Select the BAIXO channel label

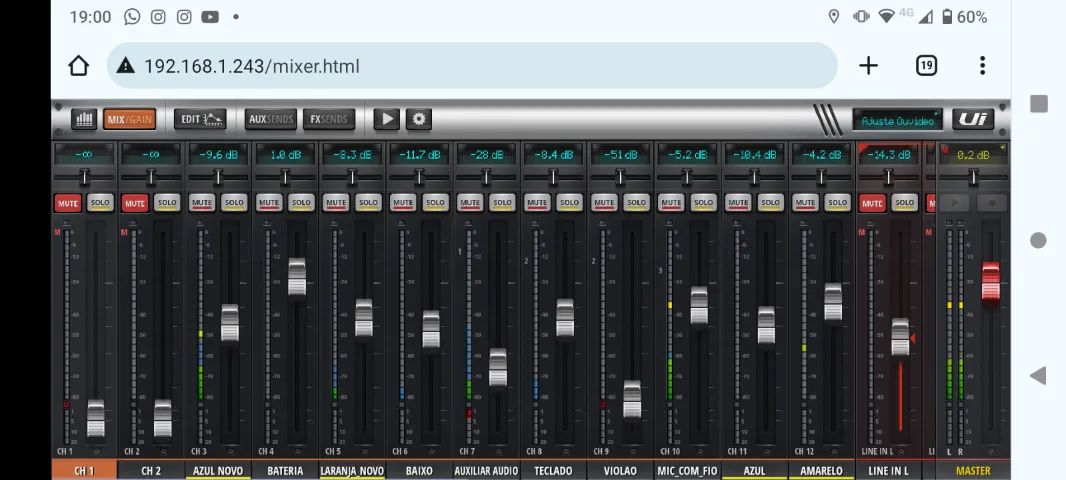[x=419, y=470]
